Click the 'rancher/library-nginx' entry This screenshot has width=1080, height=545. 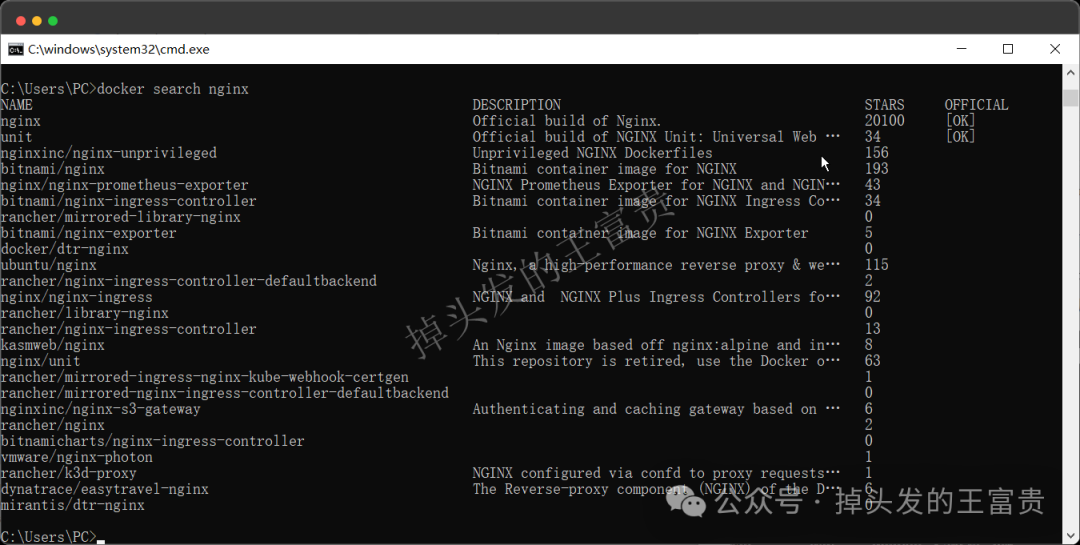85,313
